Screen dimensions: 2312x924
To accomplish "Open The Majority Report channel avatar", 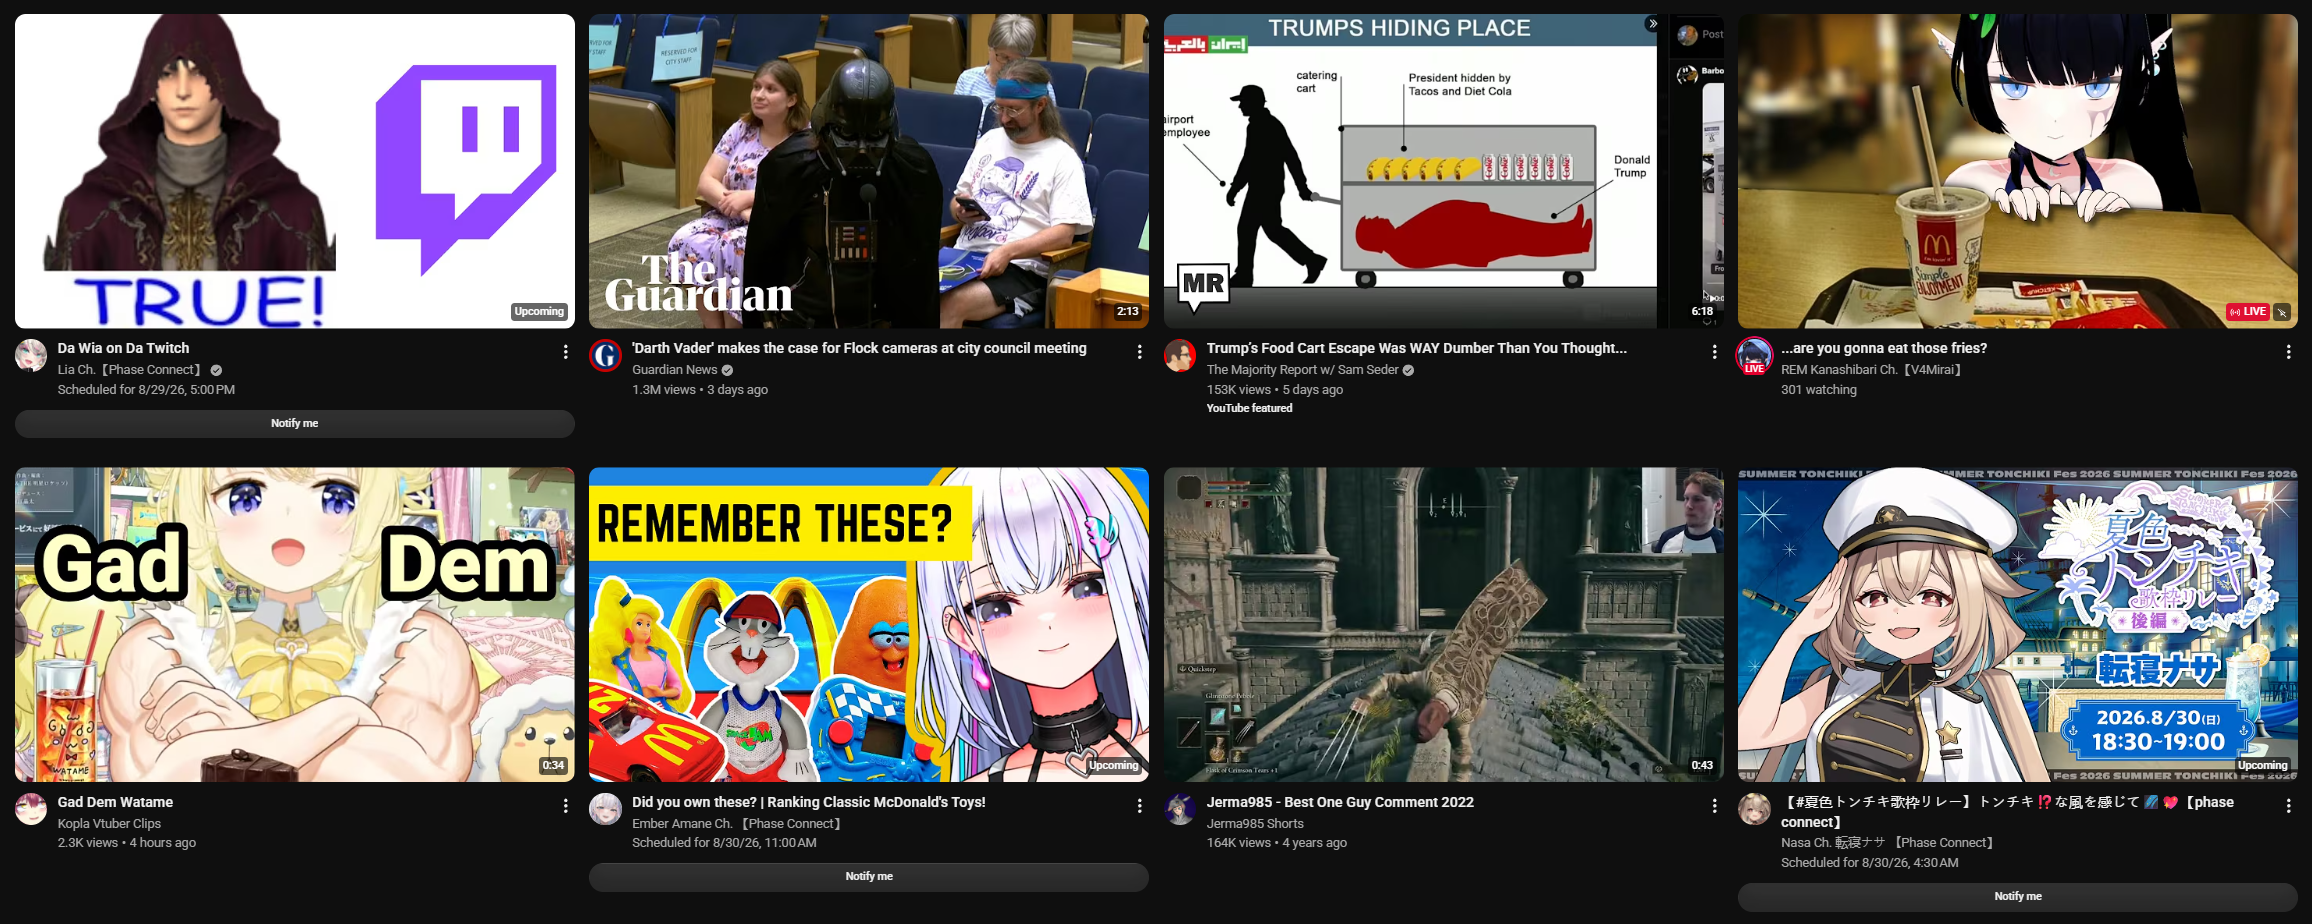I will (x=1180, y=355).
